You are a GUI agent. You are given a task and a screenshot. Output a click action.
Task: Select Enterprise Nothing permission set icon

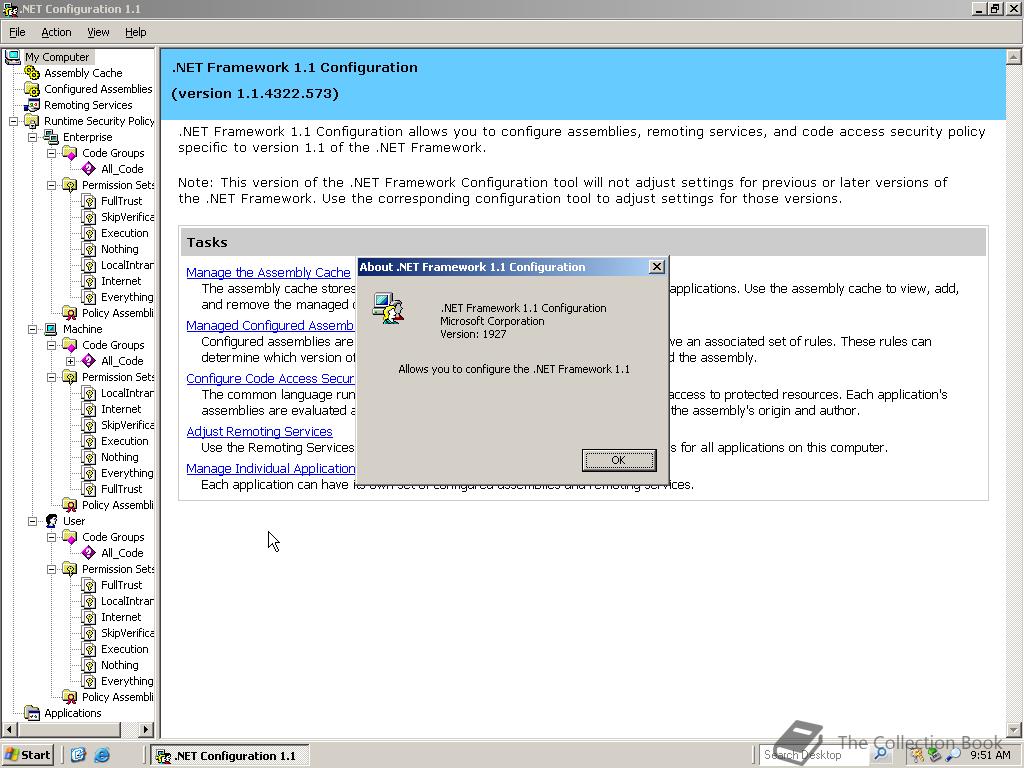coord(89,249)
